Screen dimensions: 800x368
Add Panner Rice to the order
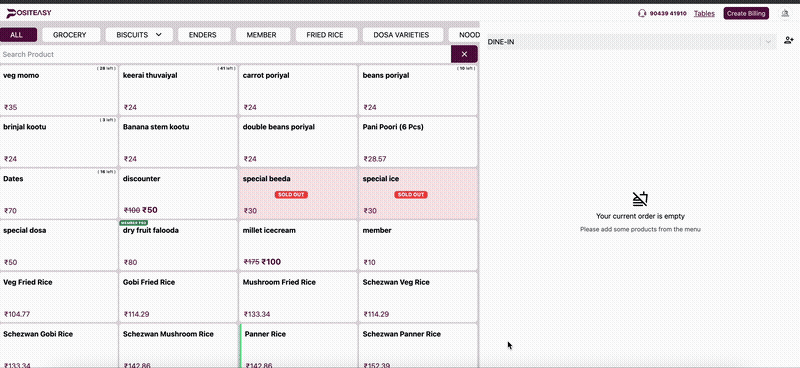click(x=298, y=346)
